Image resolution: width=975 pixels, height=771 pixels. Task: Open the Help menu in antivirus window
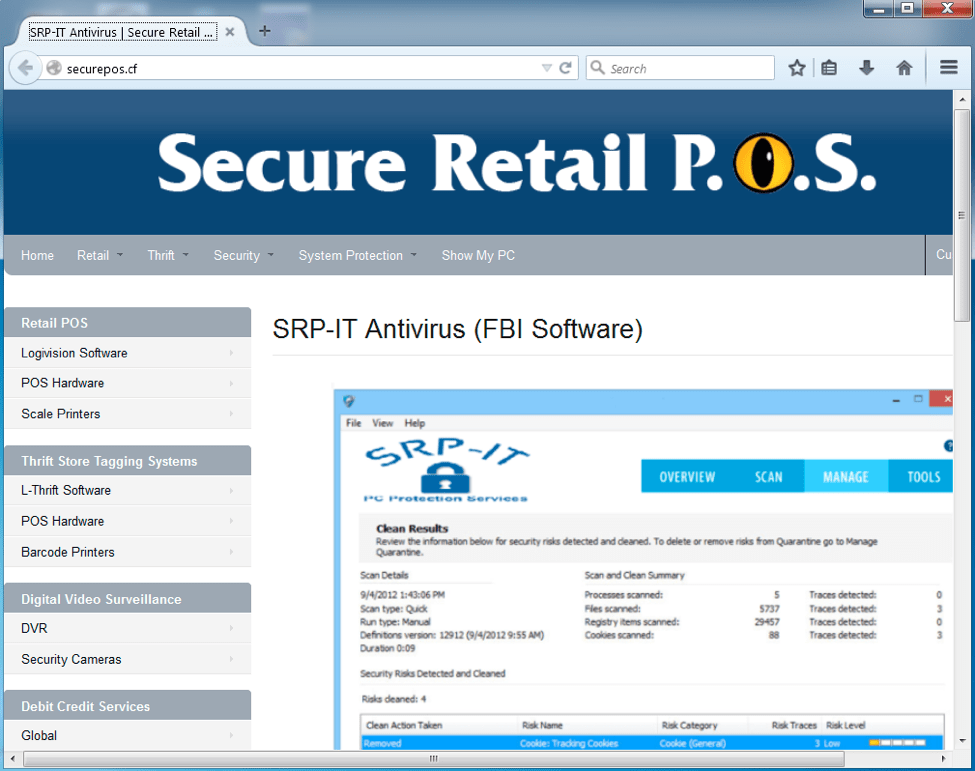(415, 423)
